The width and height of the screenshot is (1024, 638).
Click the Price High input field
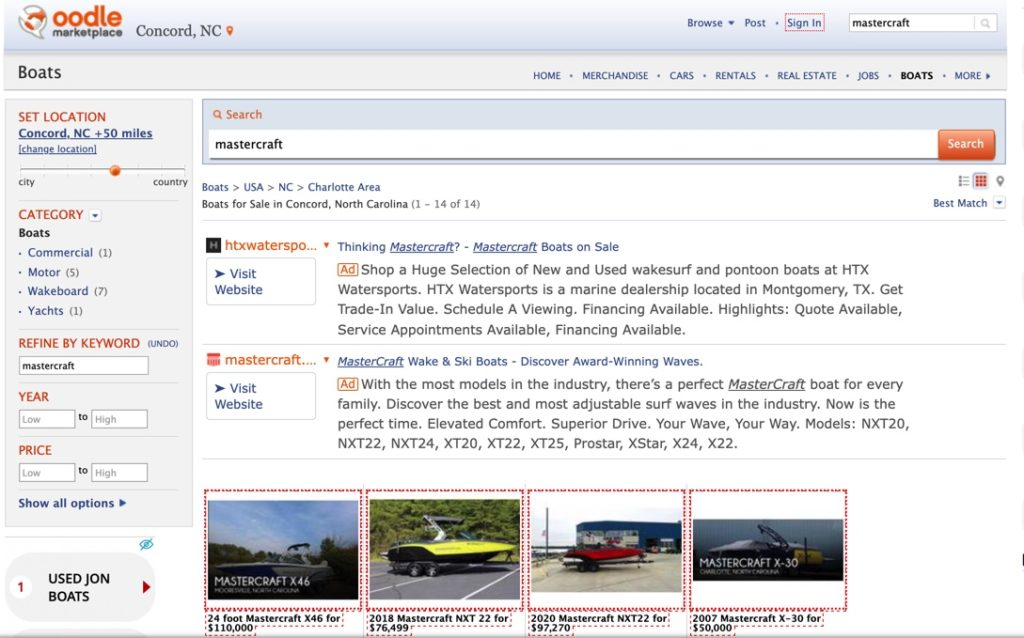coord(120,473)
